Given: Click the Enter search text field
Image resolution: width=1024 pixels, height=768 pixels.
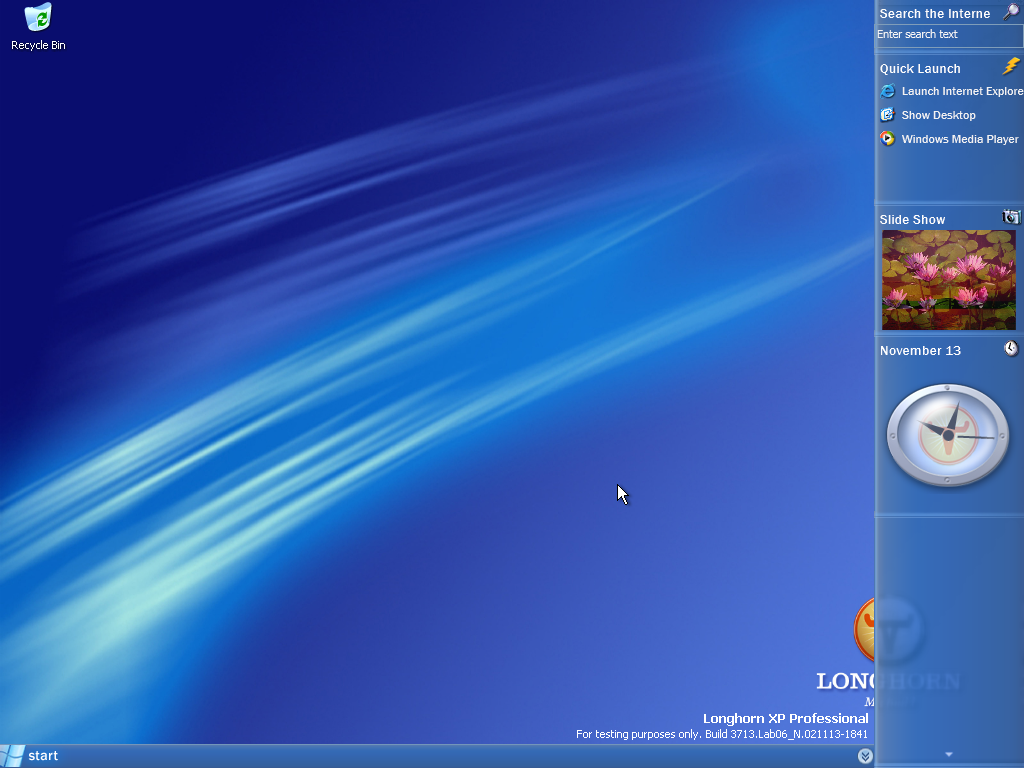Looking at the screenshot, I should (949, 35).
